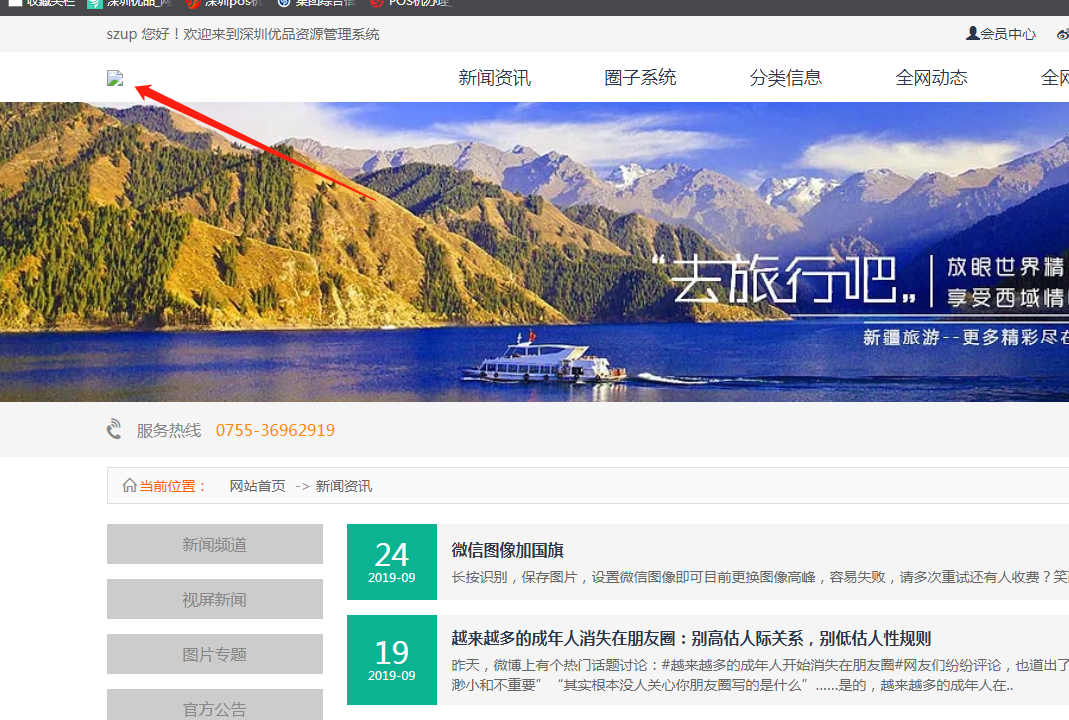Select 分类信息 from the top navigation
1069x720 pixels.
tap(785, 78)
